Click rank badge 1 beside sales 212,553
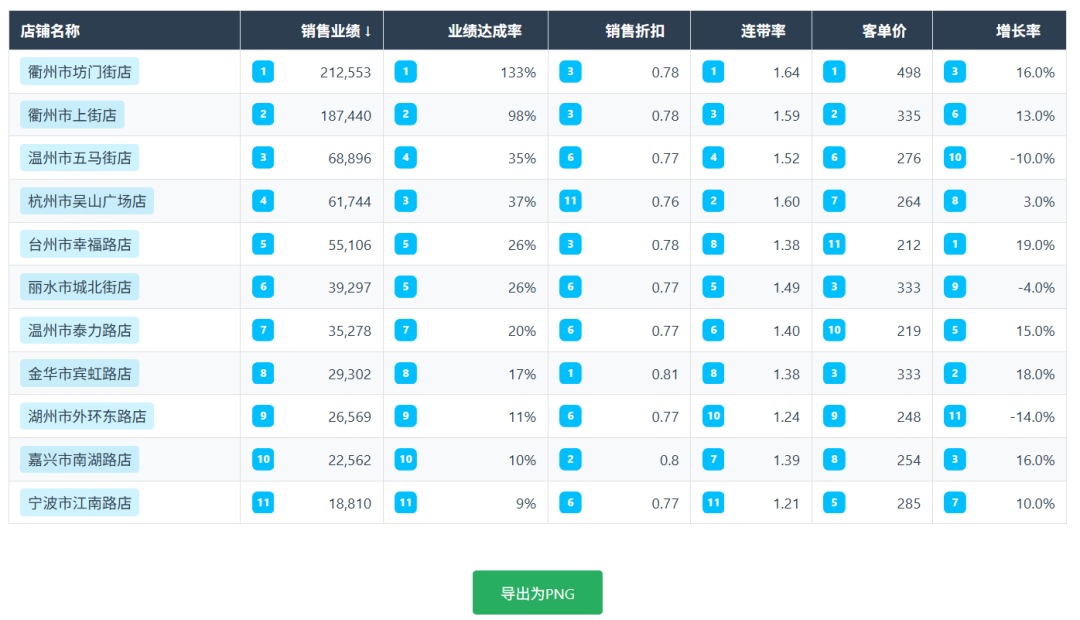 [263, 72]
